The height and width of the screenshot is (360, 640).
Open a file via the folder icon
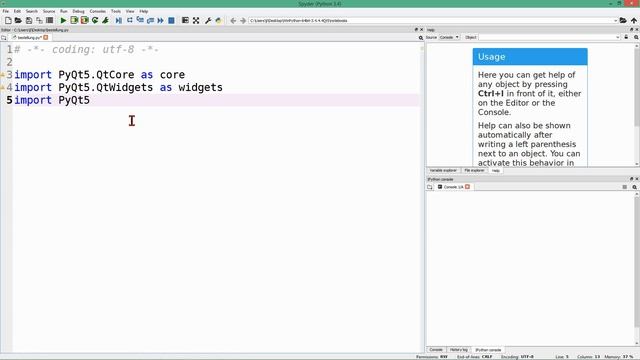[x=18, y=20]
